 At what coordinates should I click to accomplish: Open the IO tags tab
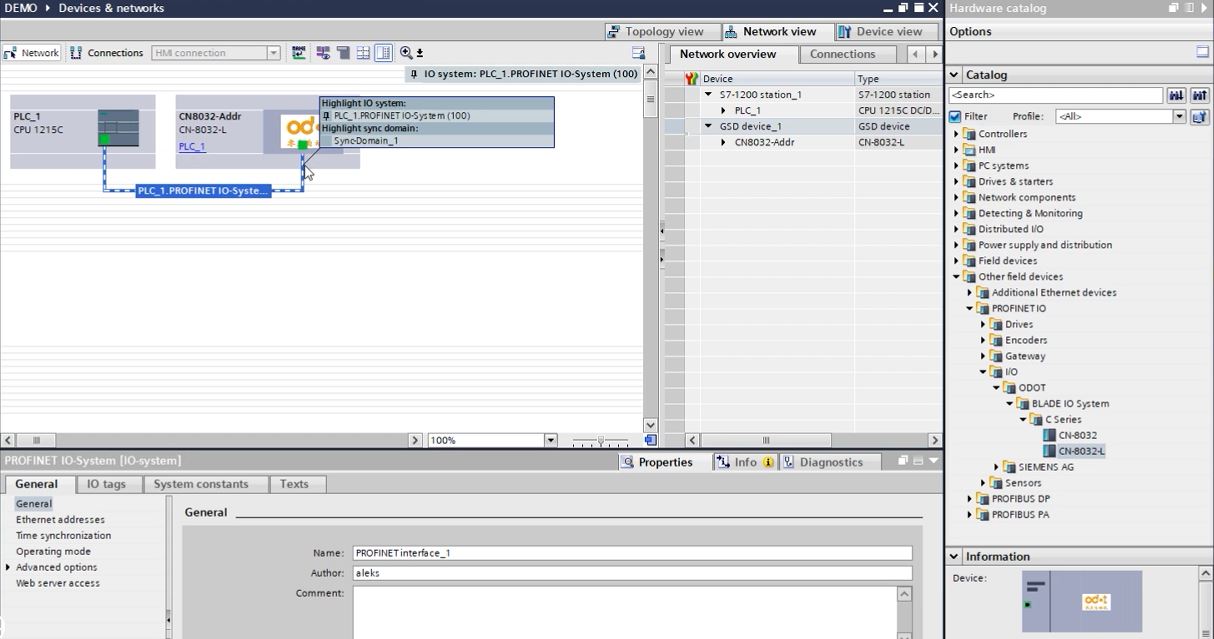(x=106, y=484)
